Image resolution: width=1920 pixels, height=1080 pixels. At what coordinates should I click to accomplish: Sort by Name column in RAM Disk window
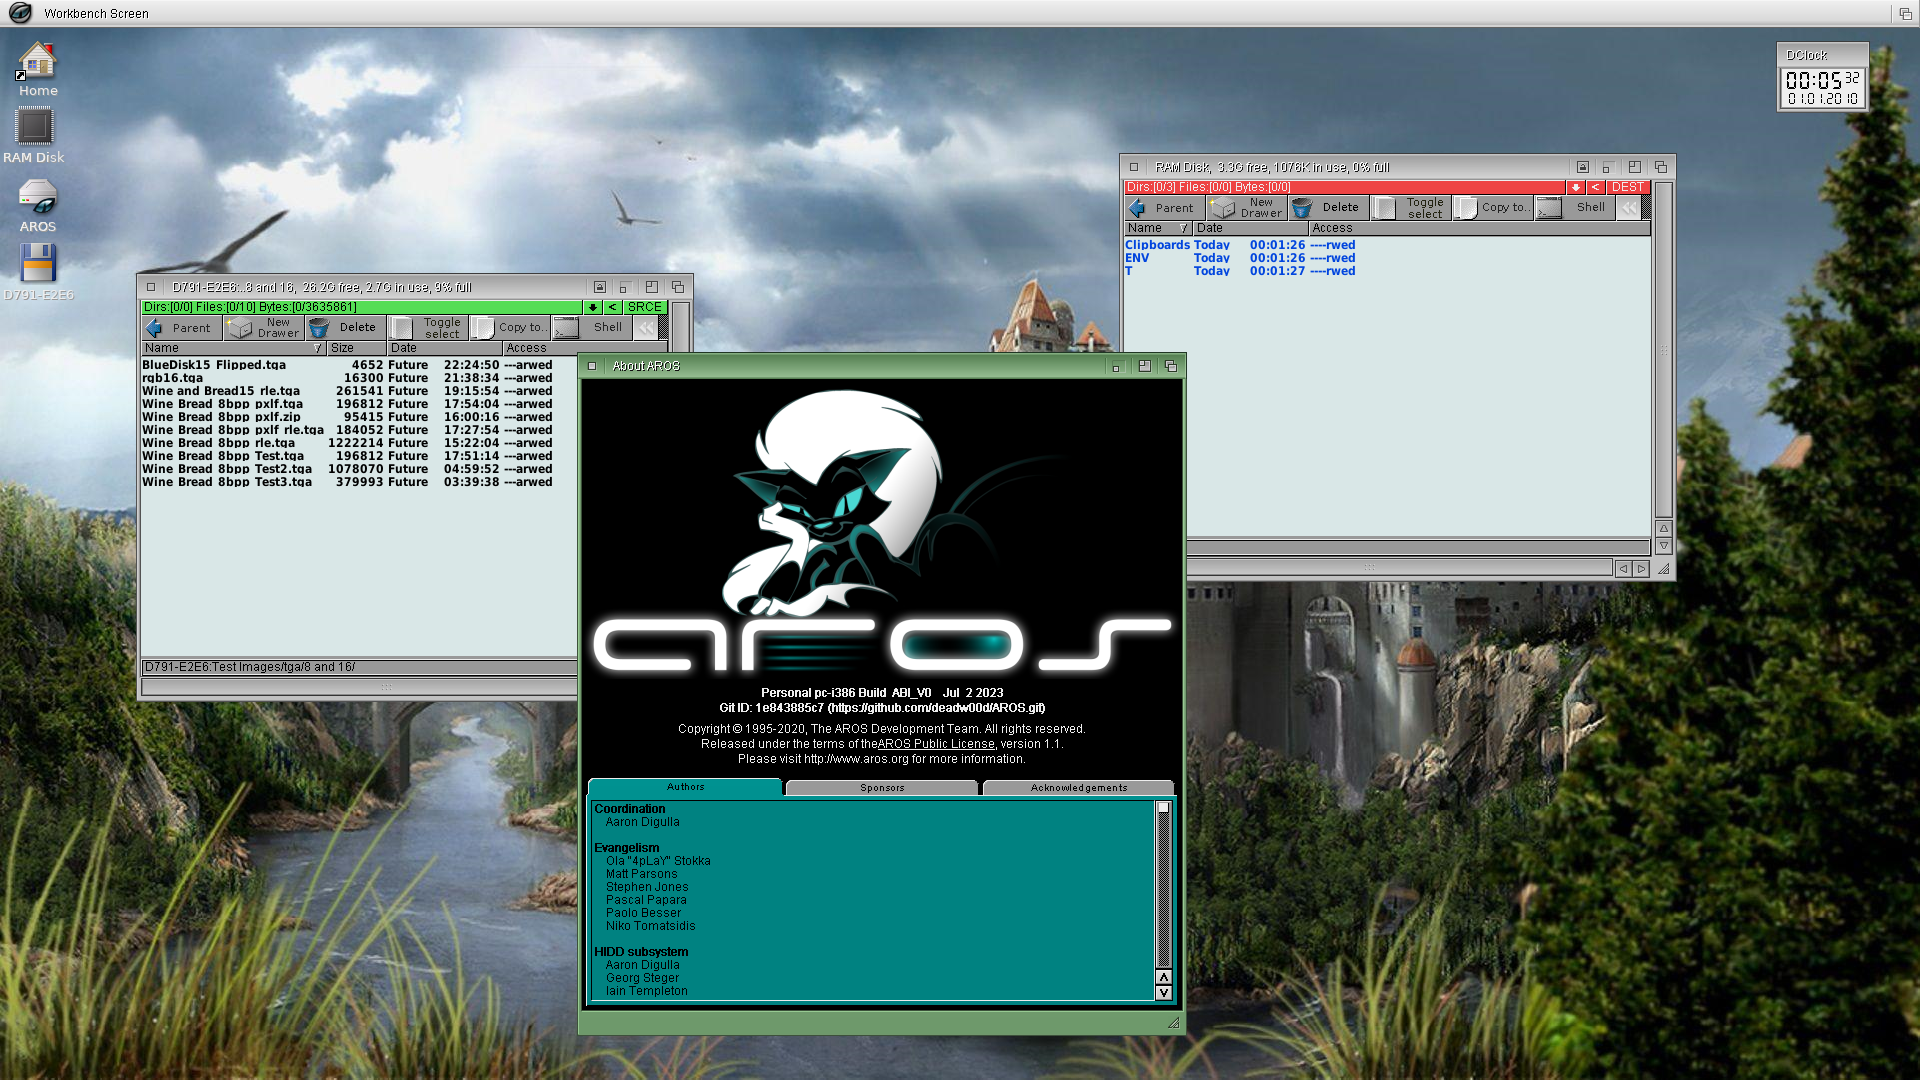tap(1158, 228)
